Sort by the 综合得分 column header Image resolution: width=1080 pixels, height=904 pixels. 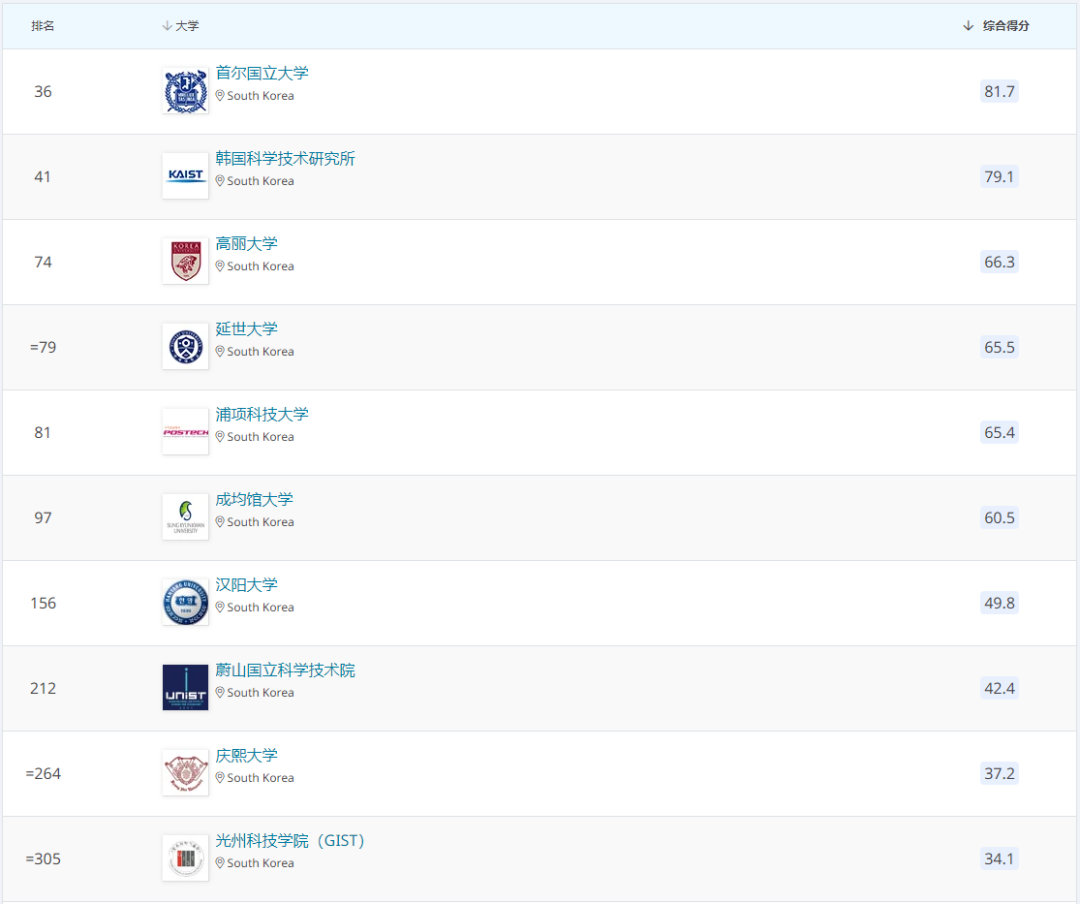pyautogui.click(x=996, y=25)
